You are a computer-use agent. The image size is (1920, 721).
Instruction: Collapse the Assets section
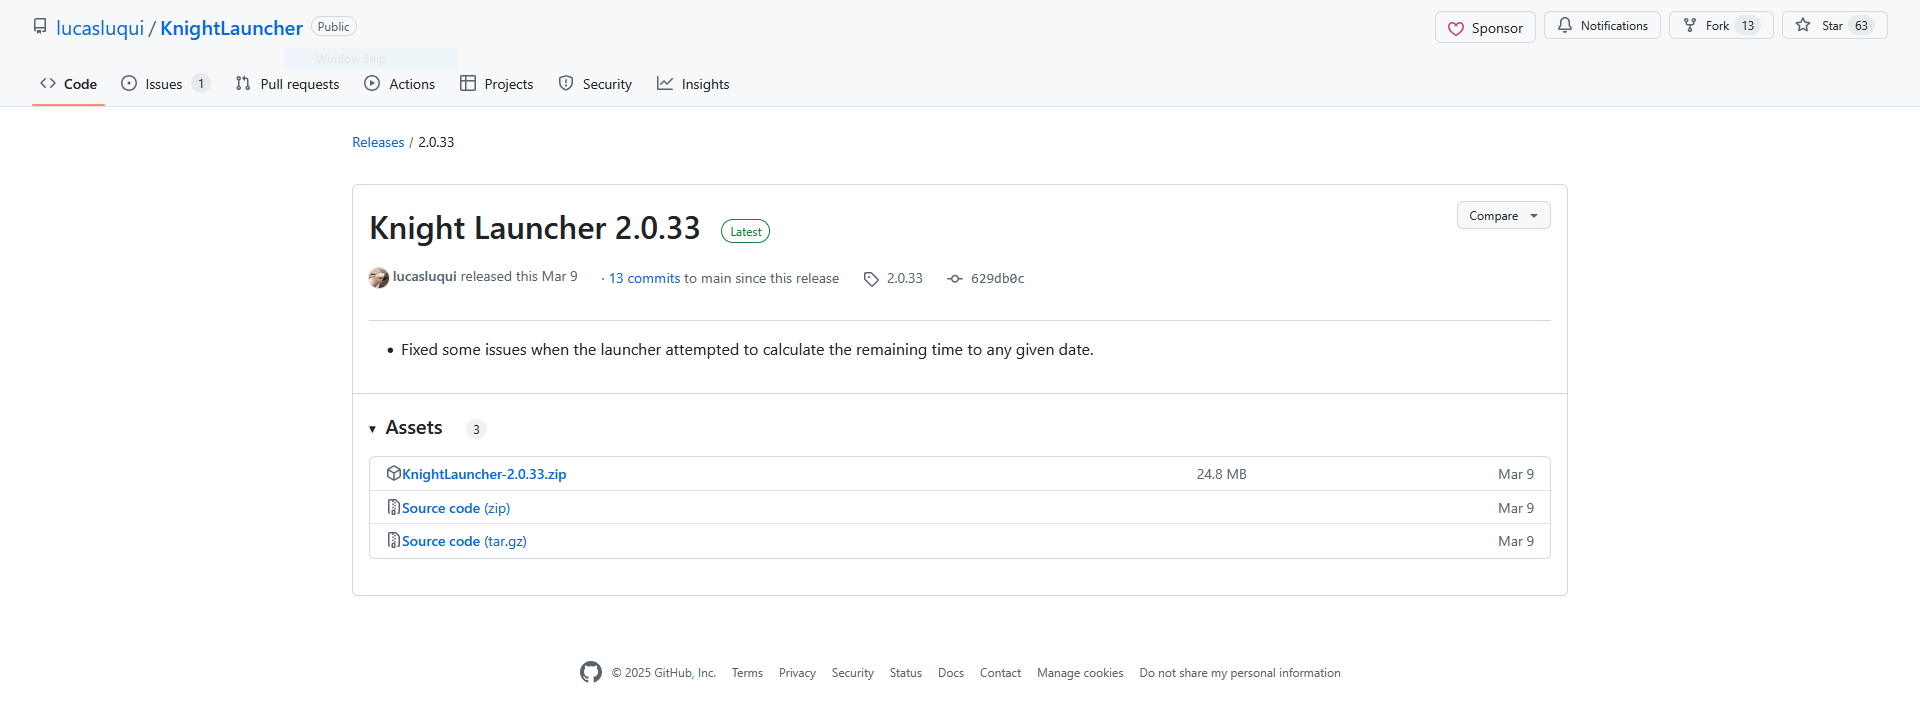pos(406,428)
